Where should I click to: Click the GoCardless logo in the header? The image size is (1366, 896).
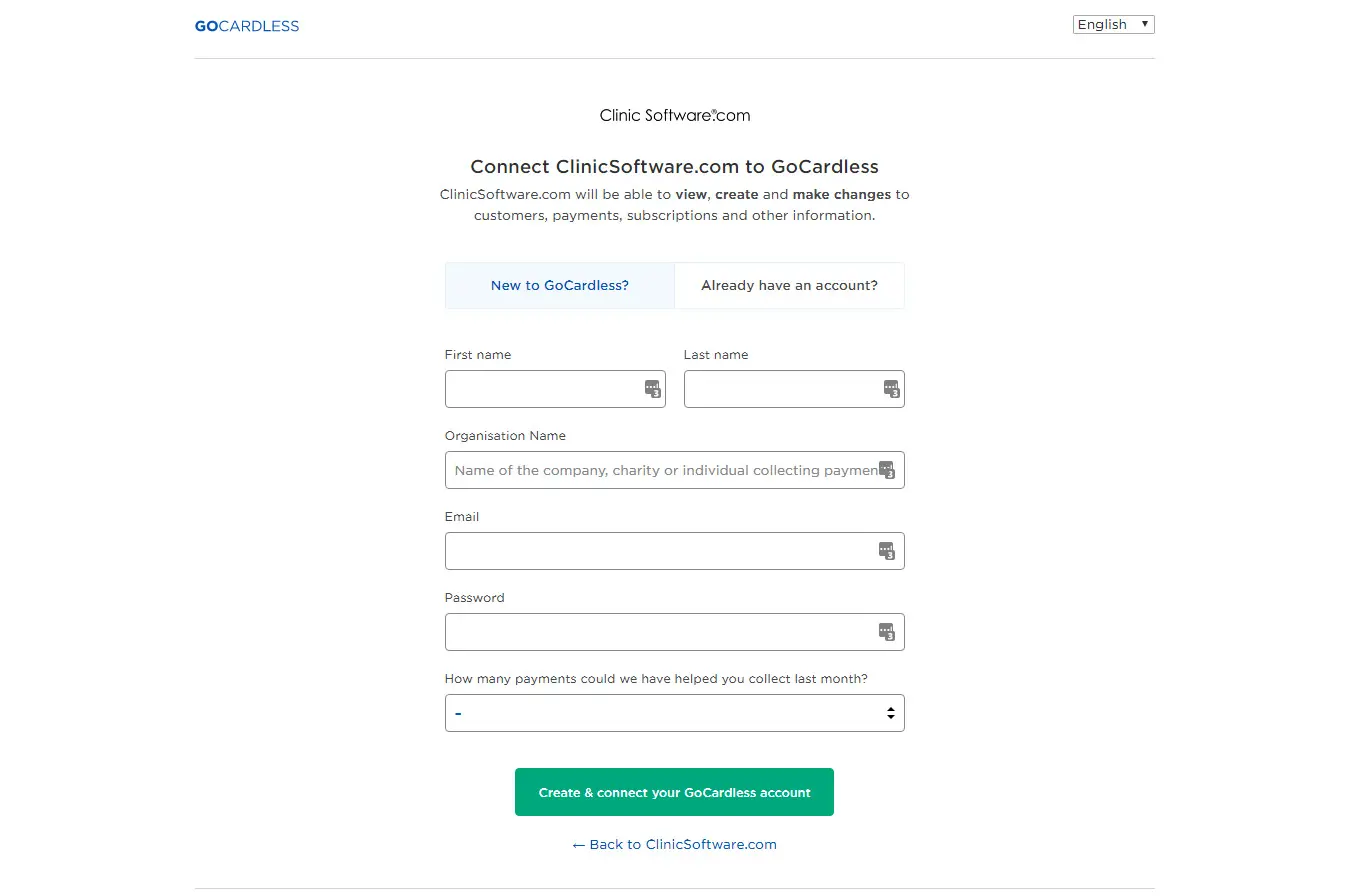[x=247, y=26]
